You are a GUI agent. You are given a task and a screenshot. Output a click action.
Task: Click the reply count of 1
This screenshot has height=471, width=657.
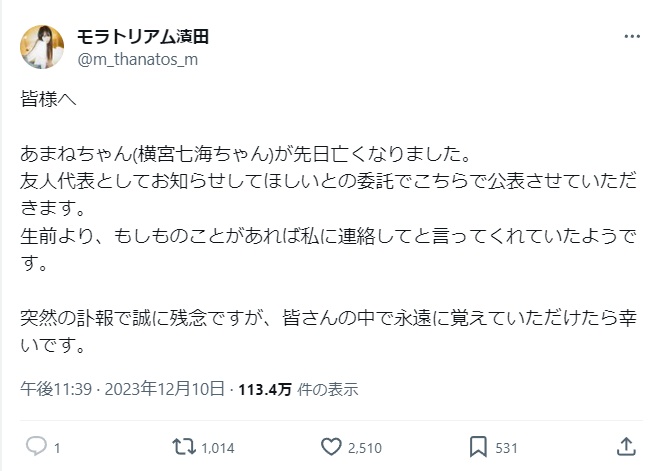point(57,447)
